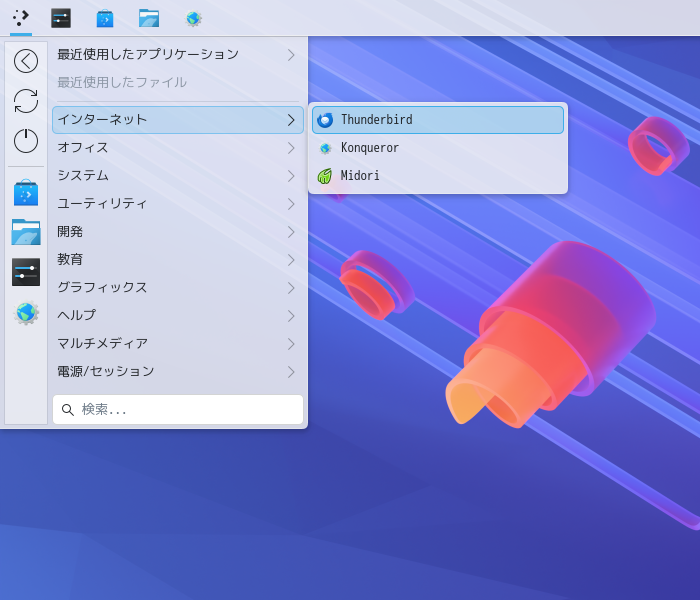
Task: Expand the 電源/セッション category
Action: pyautogui.click(x=178, y=371)
